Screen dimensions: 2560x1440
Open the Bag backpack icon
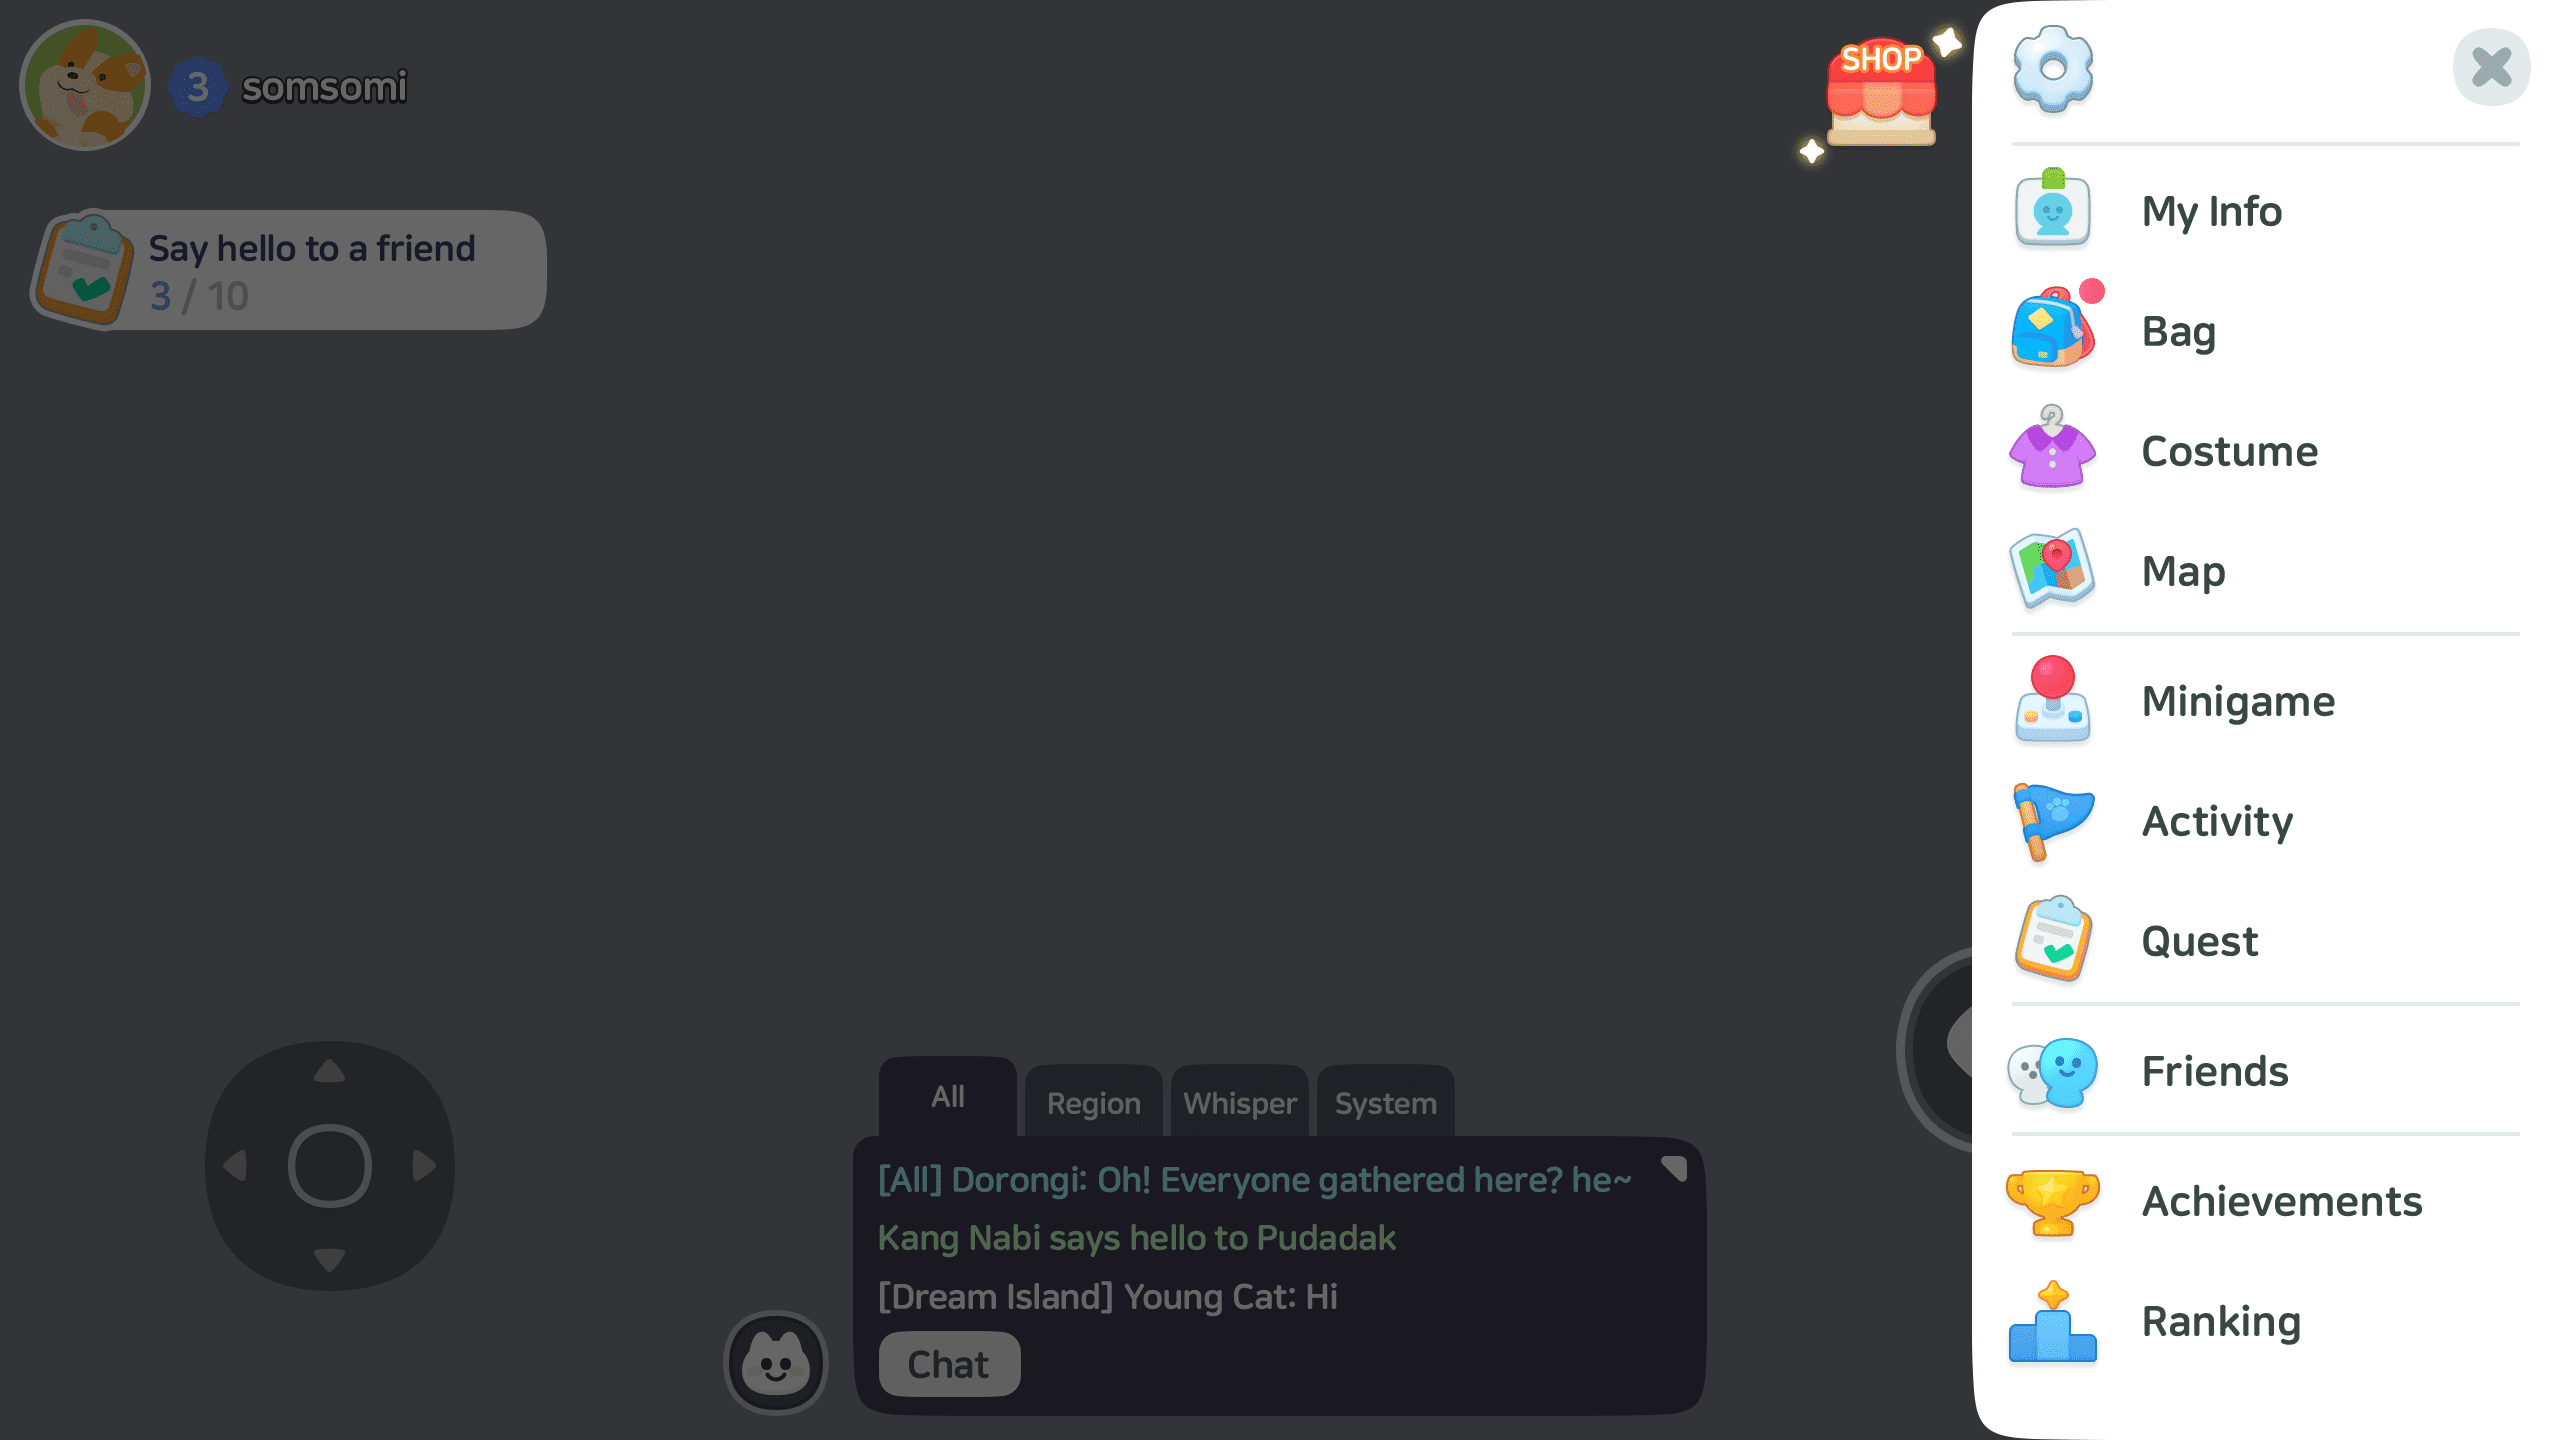(2053, 328)
